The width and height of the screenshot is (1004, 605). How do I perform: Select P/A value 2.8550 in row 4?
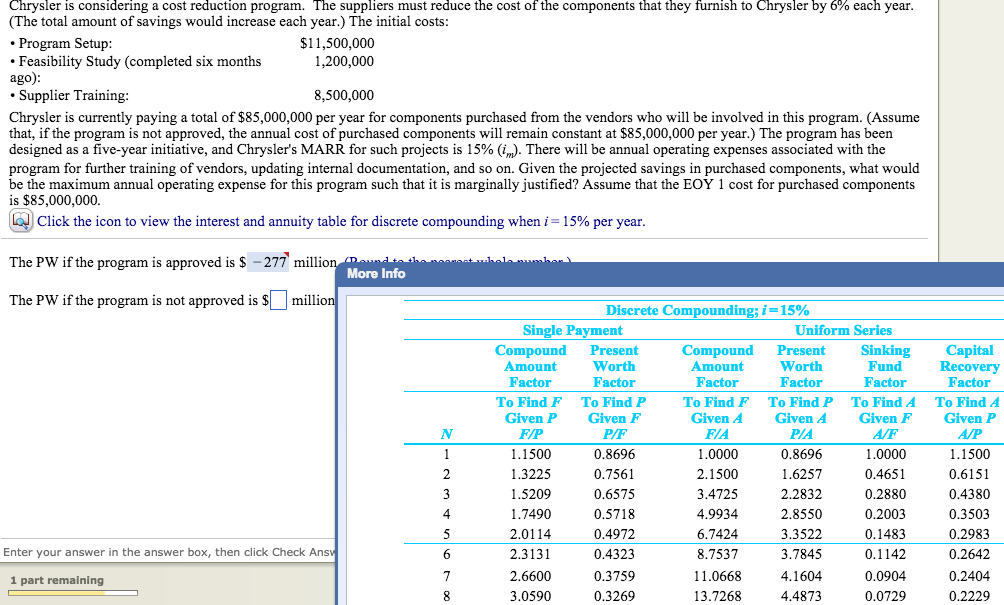click(801, 514)
